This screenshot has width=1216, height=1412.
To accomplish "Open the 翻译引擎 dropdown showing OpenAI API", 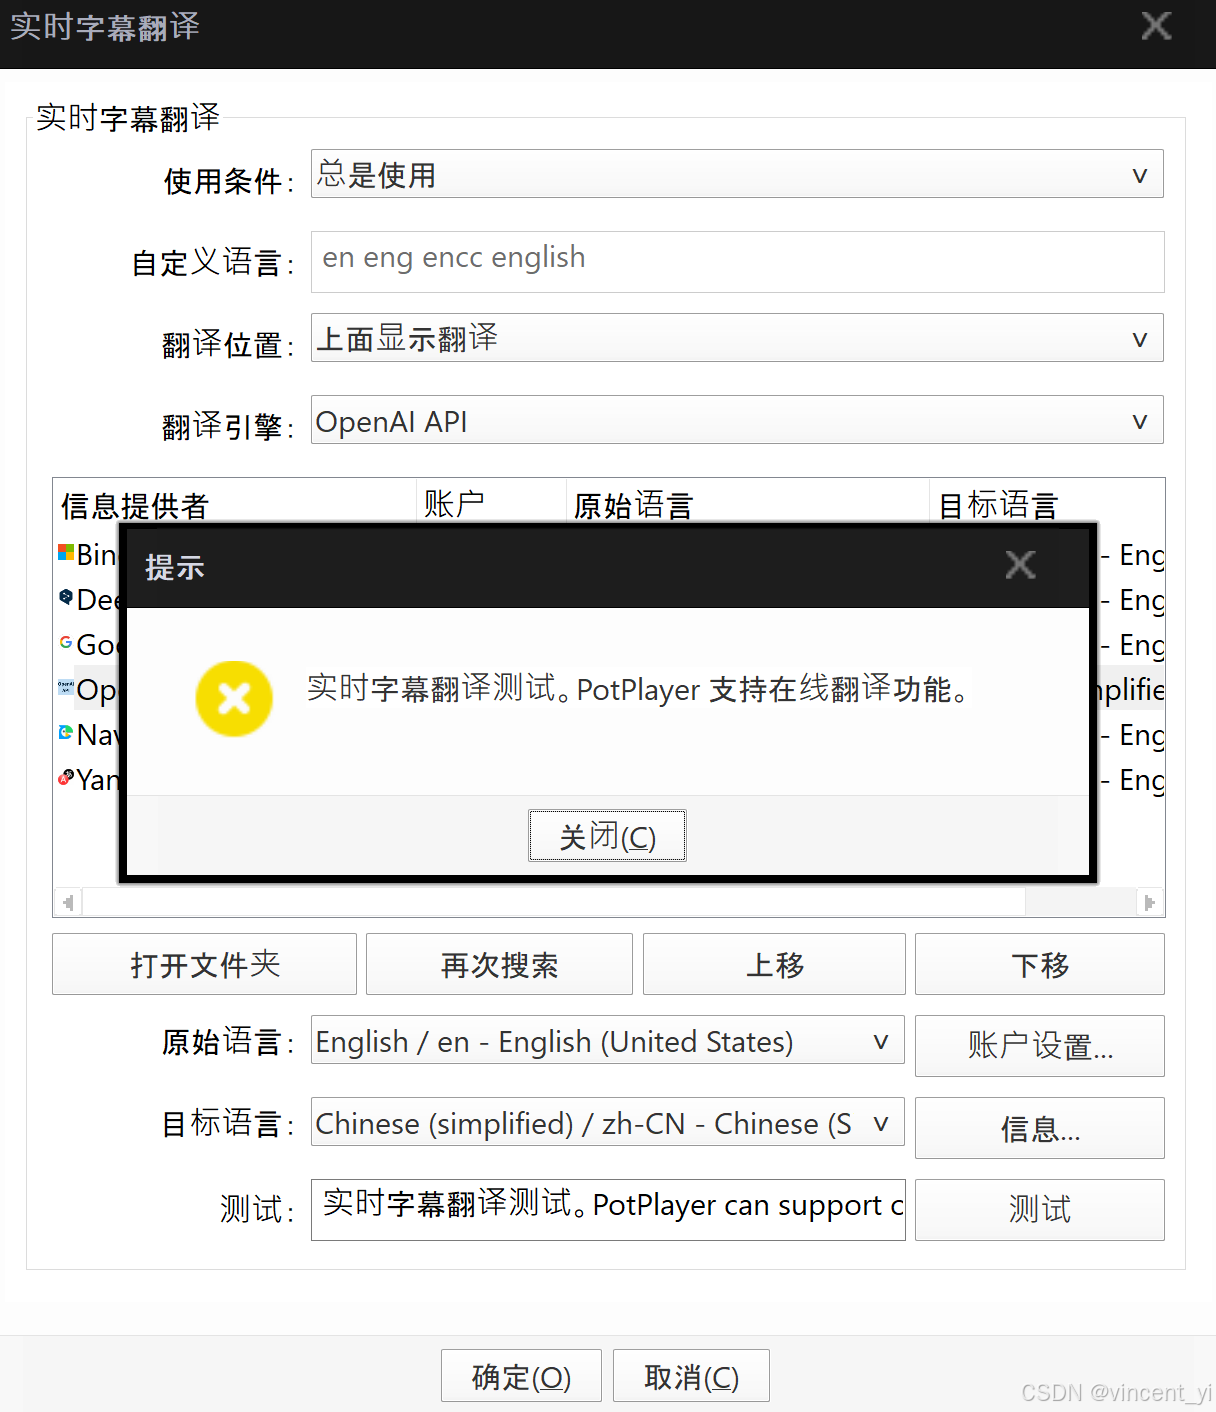I will click(737, 420).
